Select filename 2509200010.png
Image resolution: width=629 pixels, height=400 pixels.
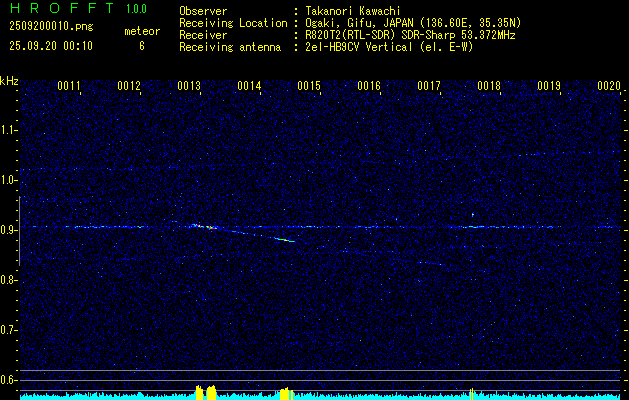(51, 27)
